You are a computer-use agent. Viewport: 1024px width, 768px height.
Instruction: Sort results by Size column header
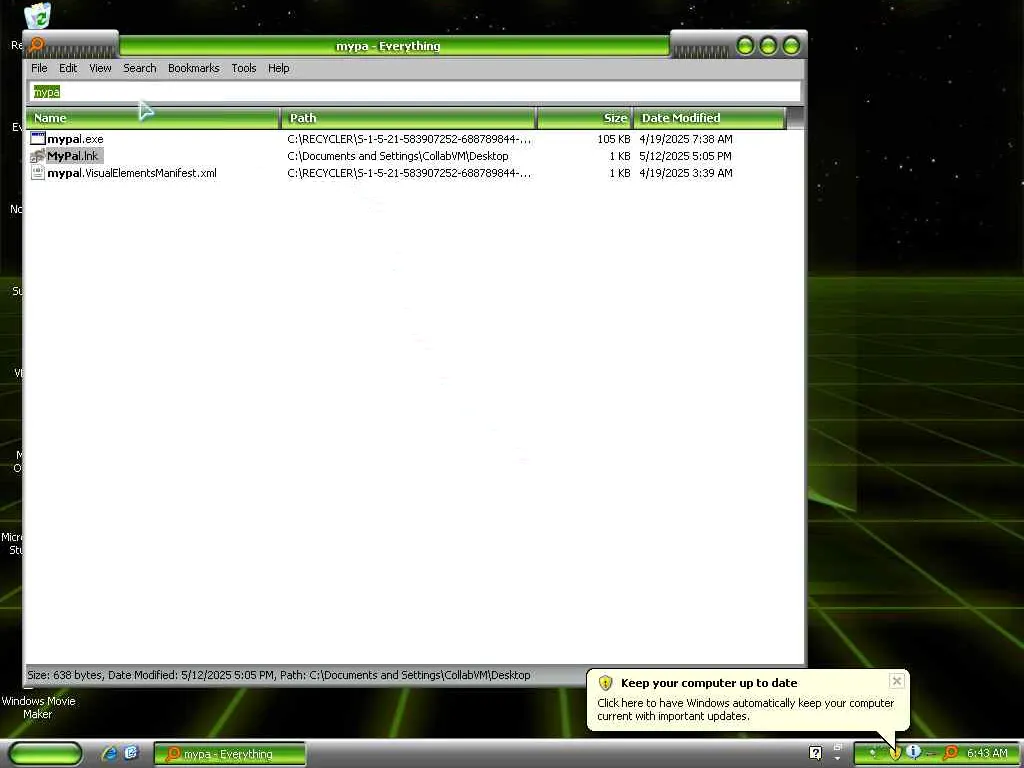[585, 118]
